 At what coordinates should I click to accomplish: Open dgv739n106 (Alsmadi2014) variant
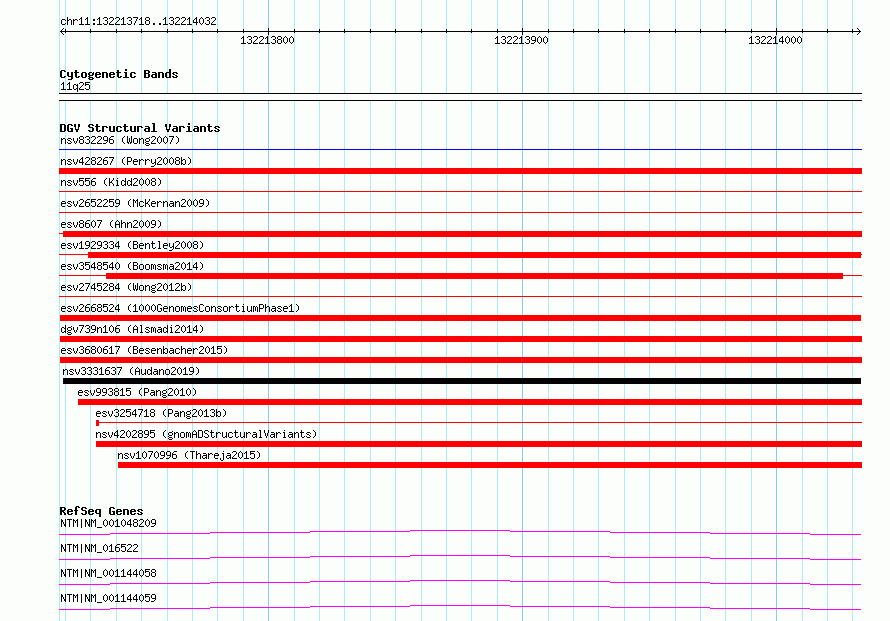tap(132, 329)
